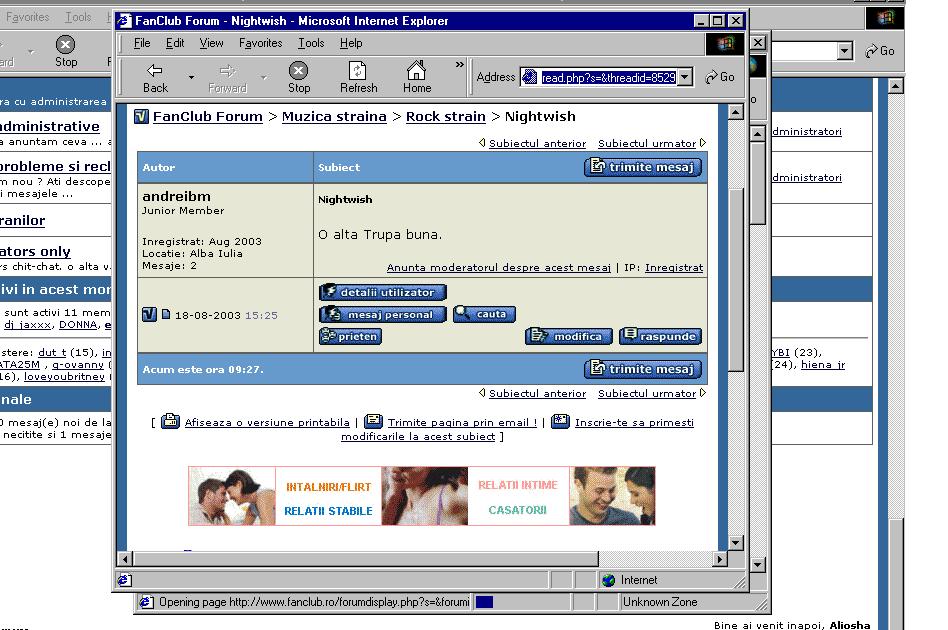
Task: Click the FanClub logo icon beside breadcrumb
Action: (x=141, y=116)
